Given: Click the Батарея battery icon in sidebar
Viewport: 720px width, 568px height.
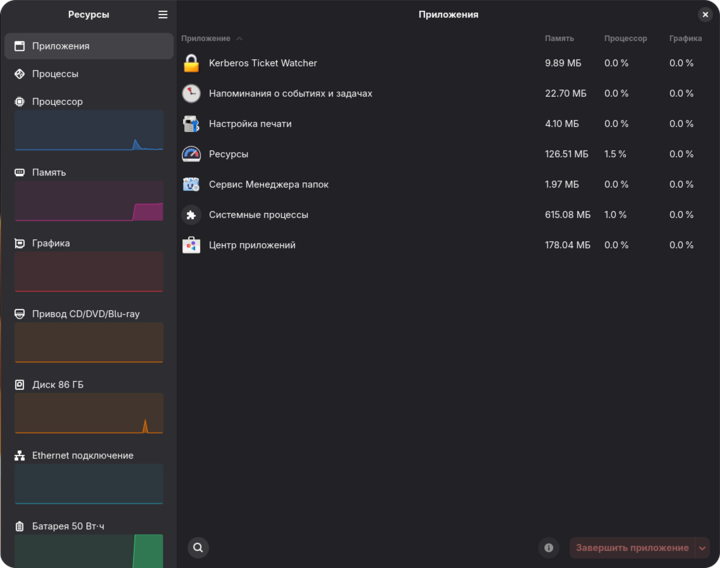Looking at the screenshot, I should pos(19,526).
